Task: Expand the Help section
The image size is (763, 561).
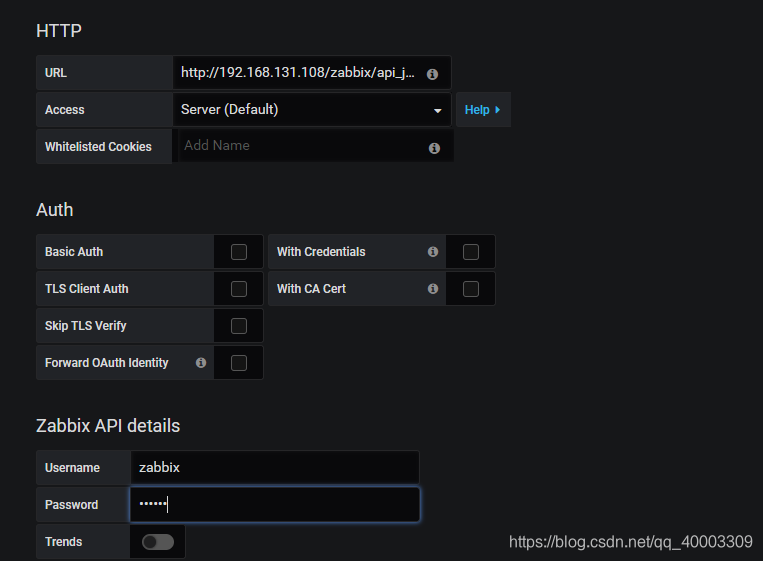Action: [x=483, y=110]
